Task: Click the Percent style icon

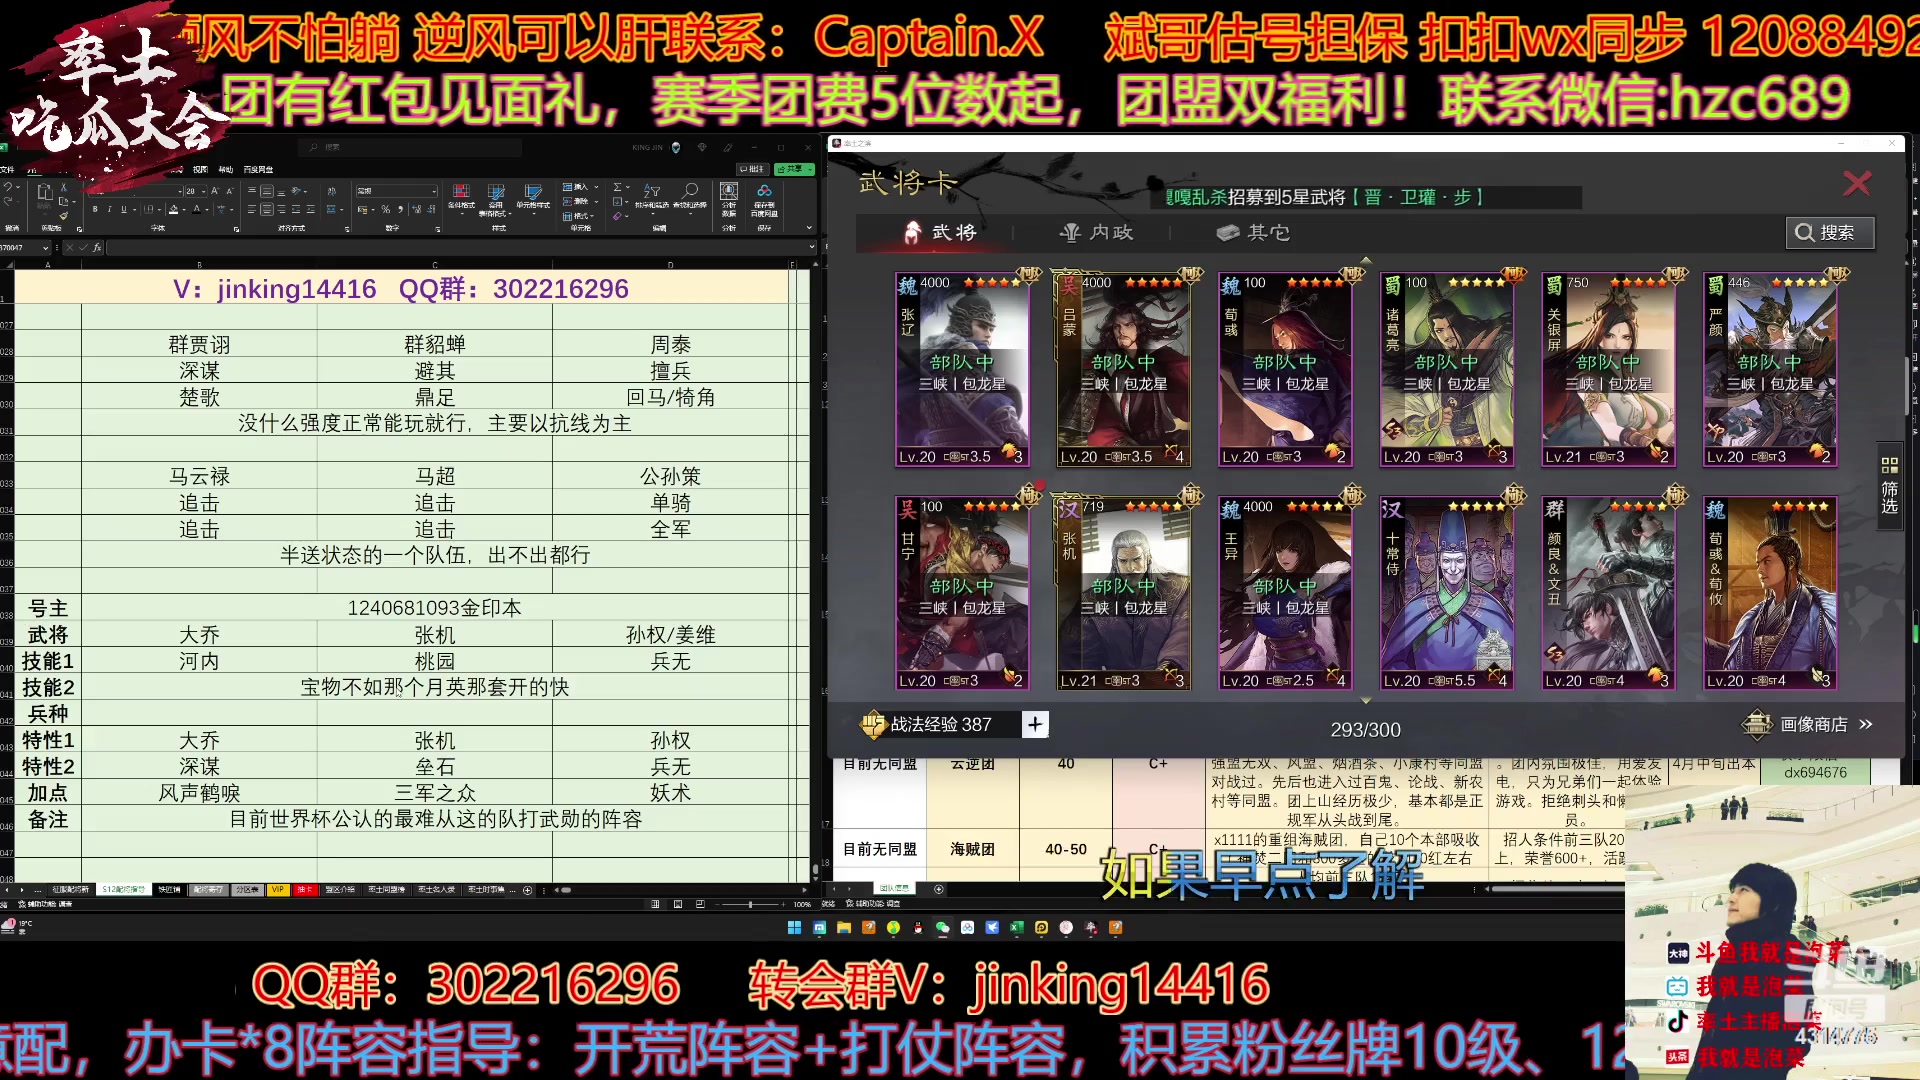Action: tap(386, 209)
